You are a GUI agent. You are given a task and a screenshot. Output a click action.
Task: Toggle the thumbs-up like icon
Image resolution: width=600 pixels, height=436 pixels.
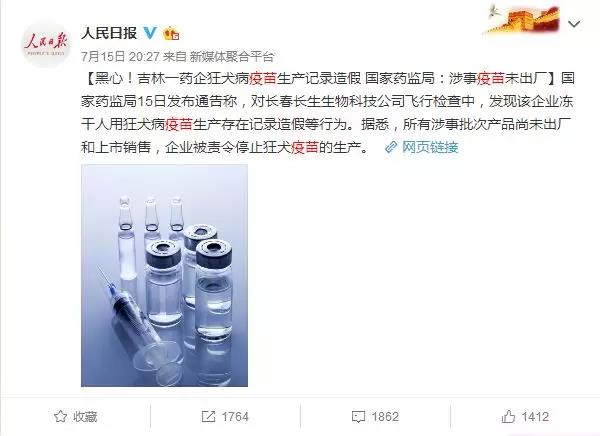(x=508, y=416)
